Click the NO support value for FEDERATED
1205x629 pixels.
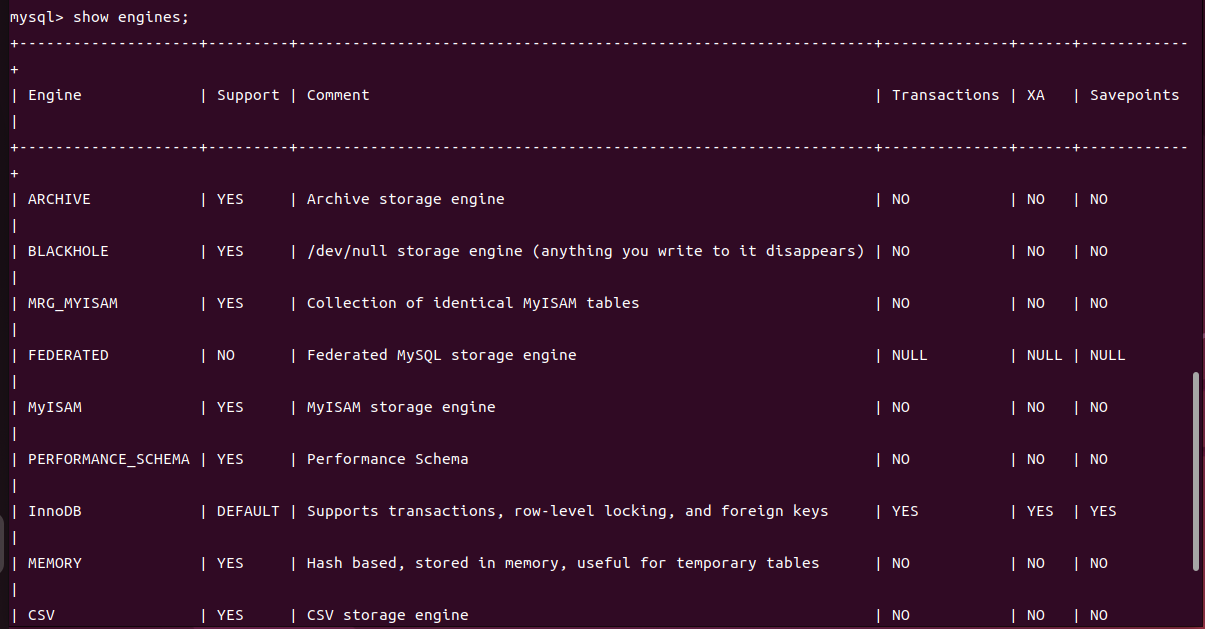click(226, 355)
